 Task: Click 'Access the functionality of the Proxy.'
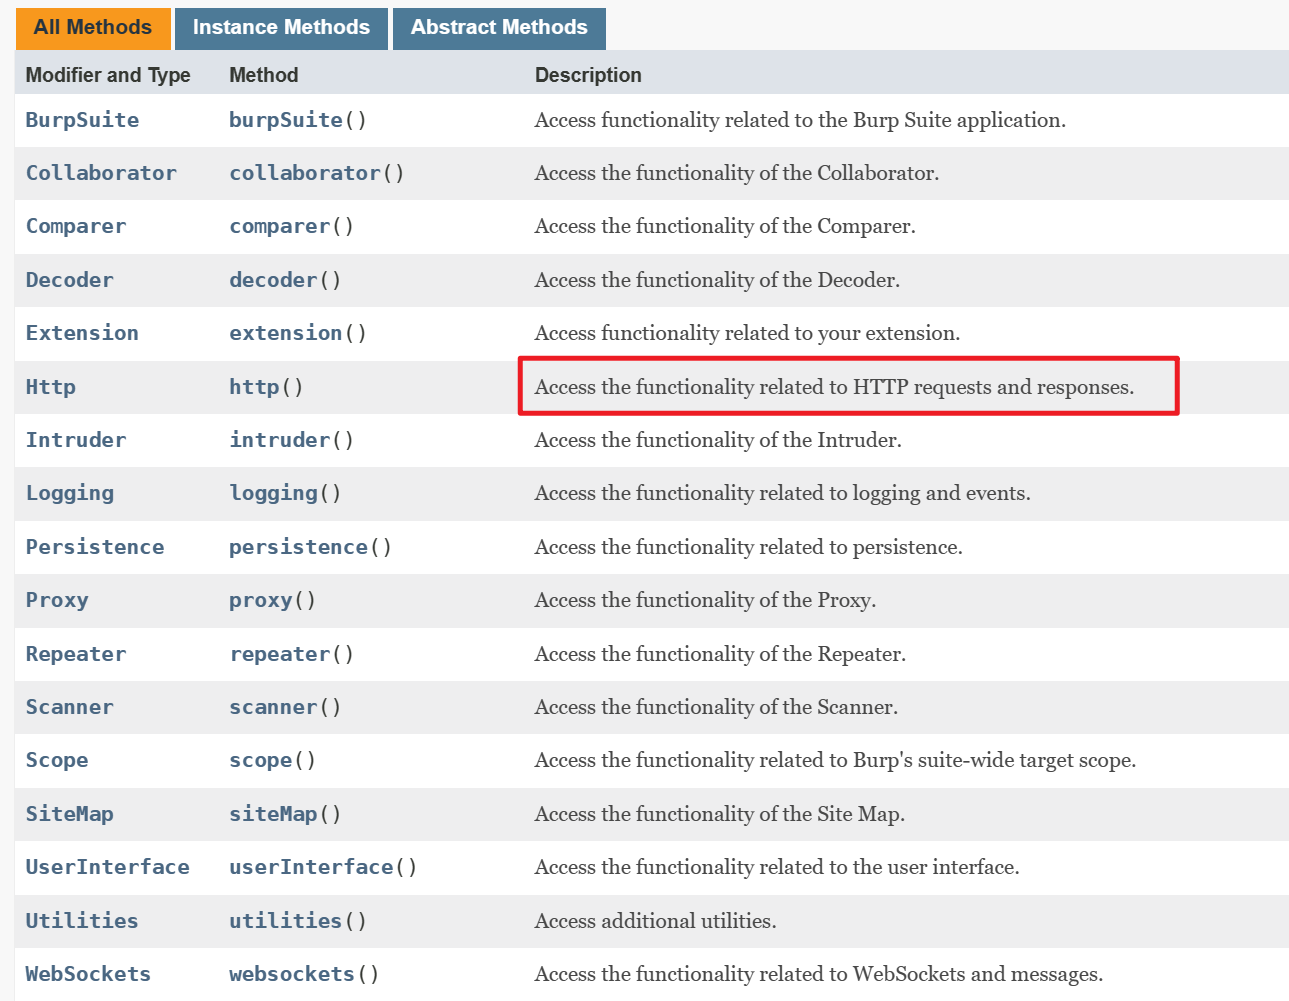(x=705, y=600)
